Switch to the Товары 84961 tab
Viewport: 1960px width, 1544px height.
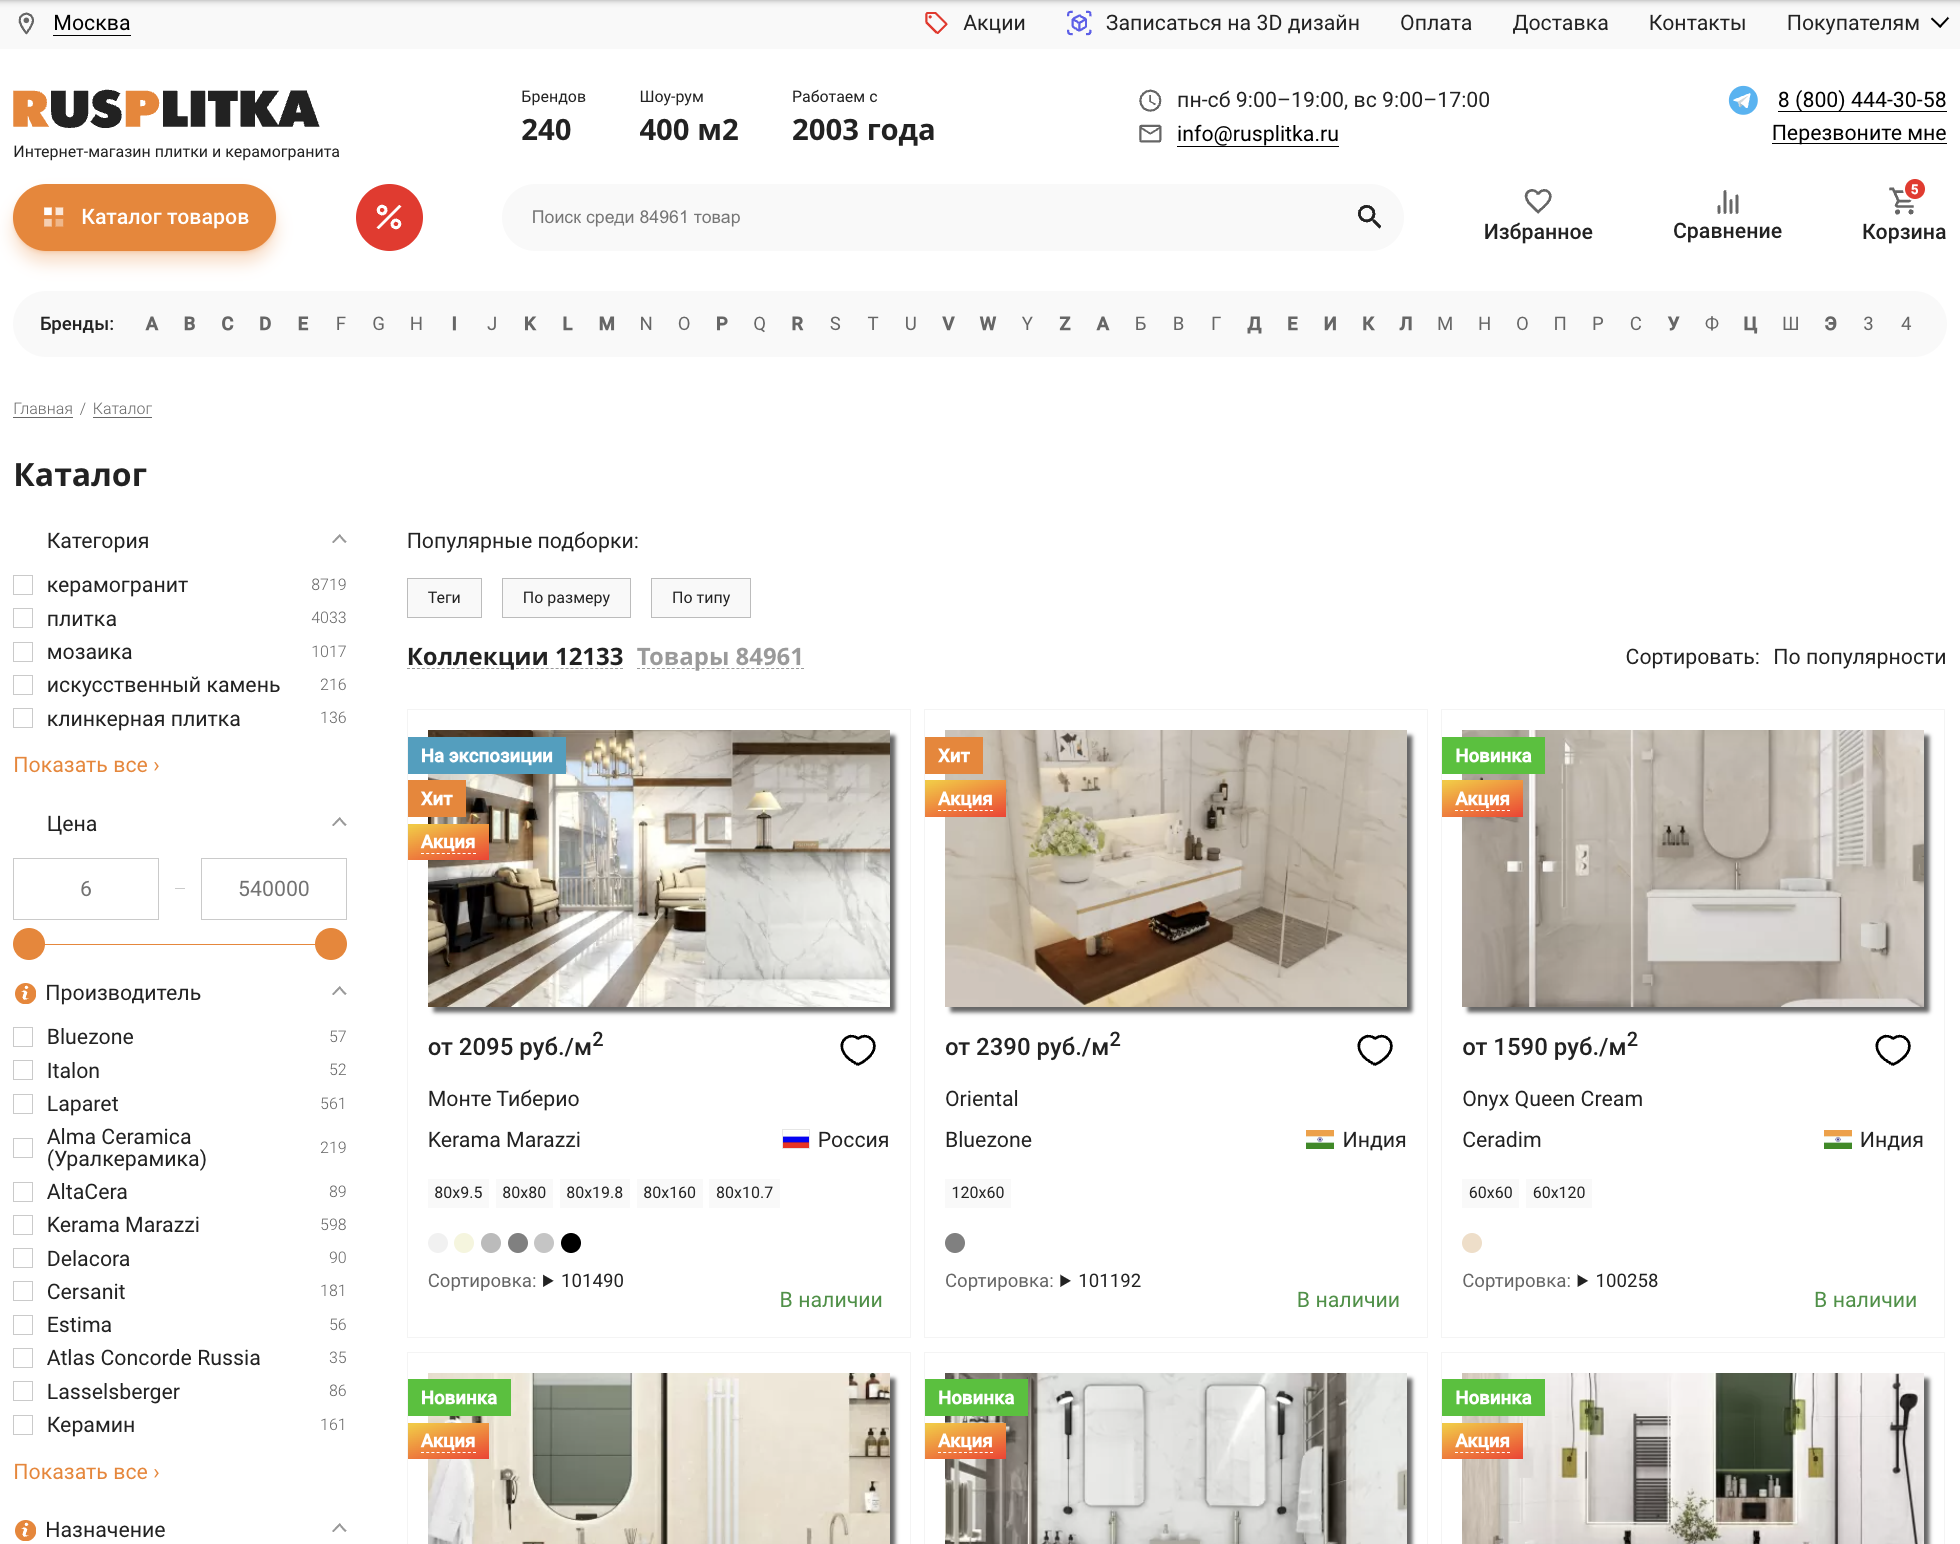(x=719, y=657)
